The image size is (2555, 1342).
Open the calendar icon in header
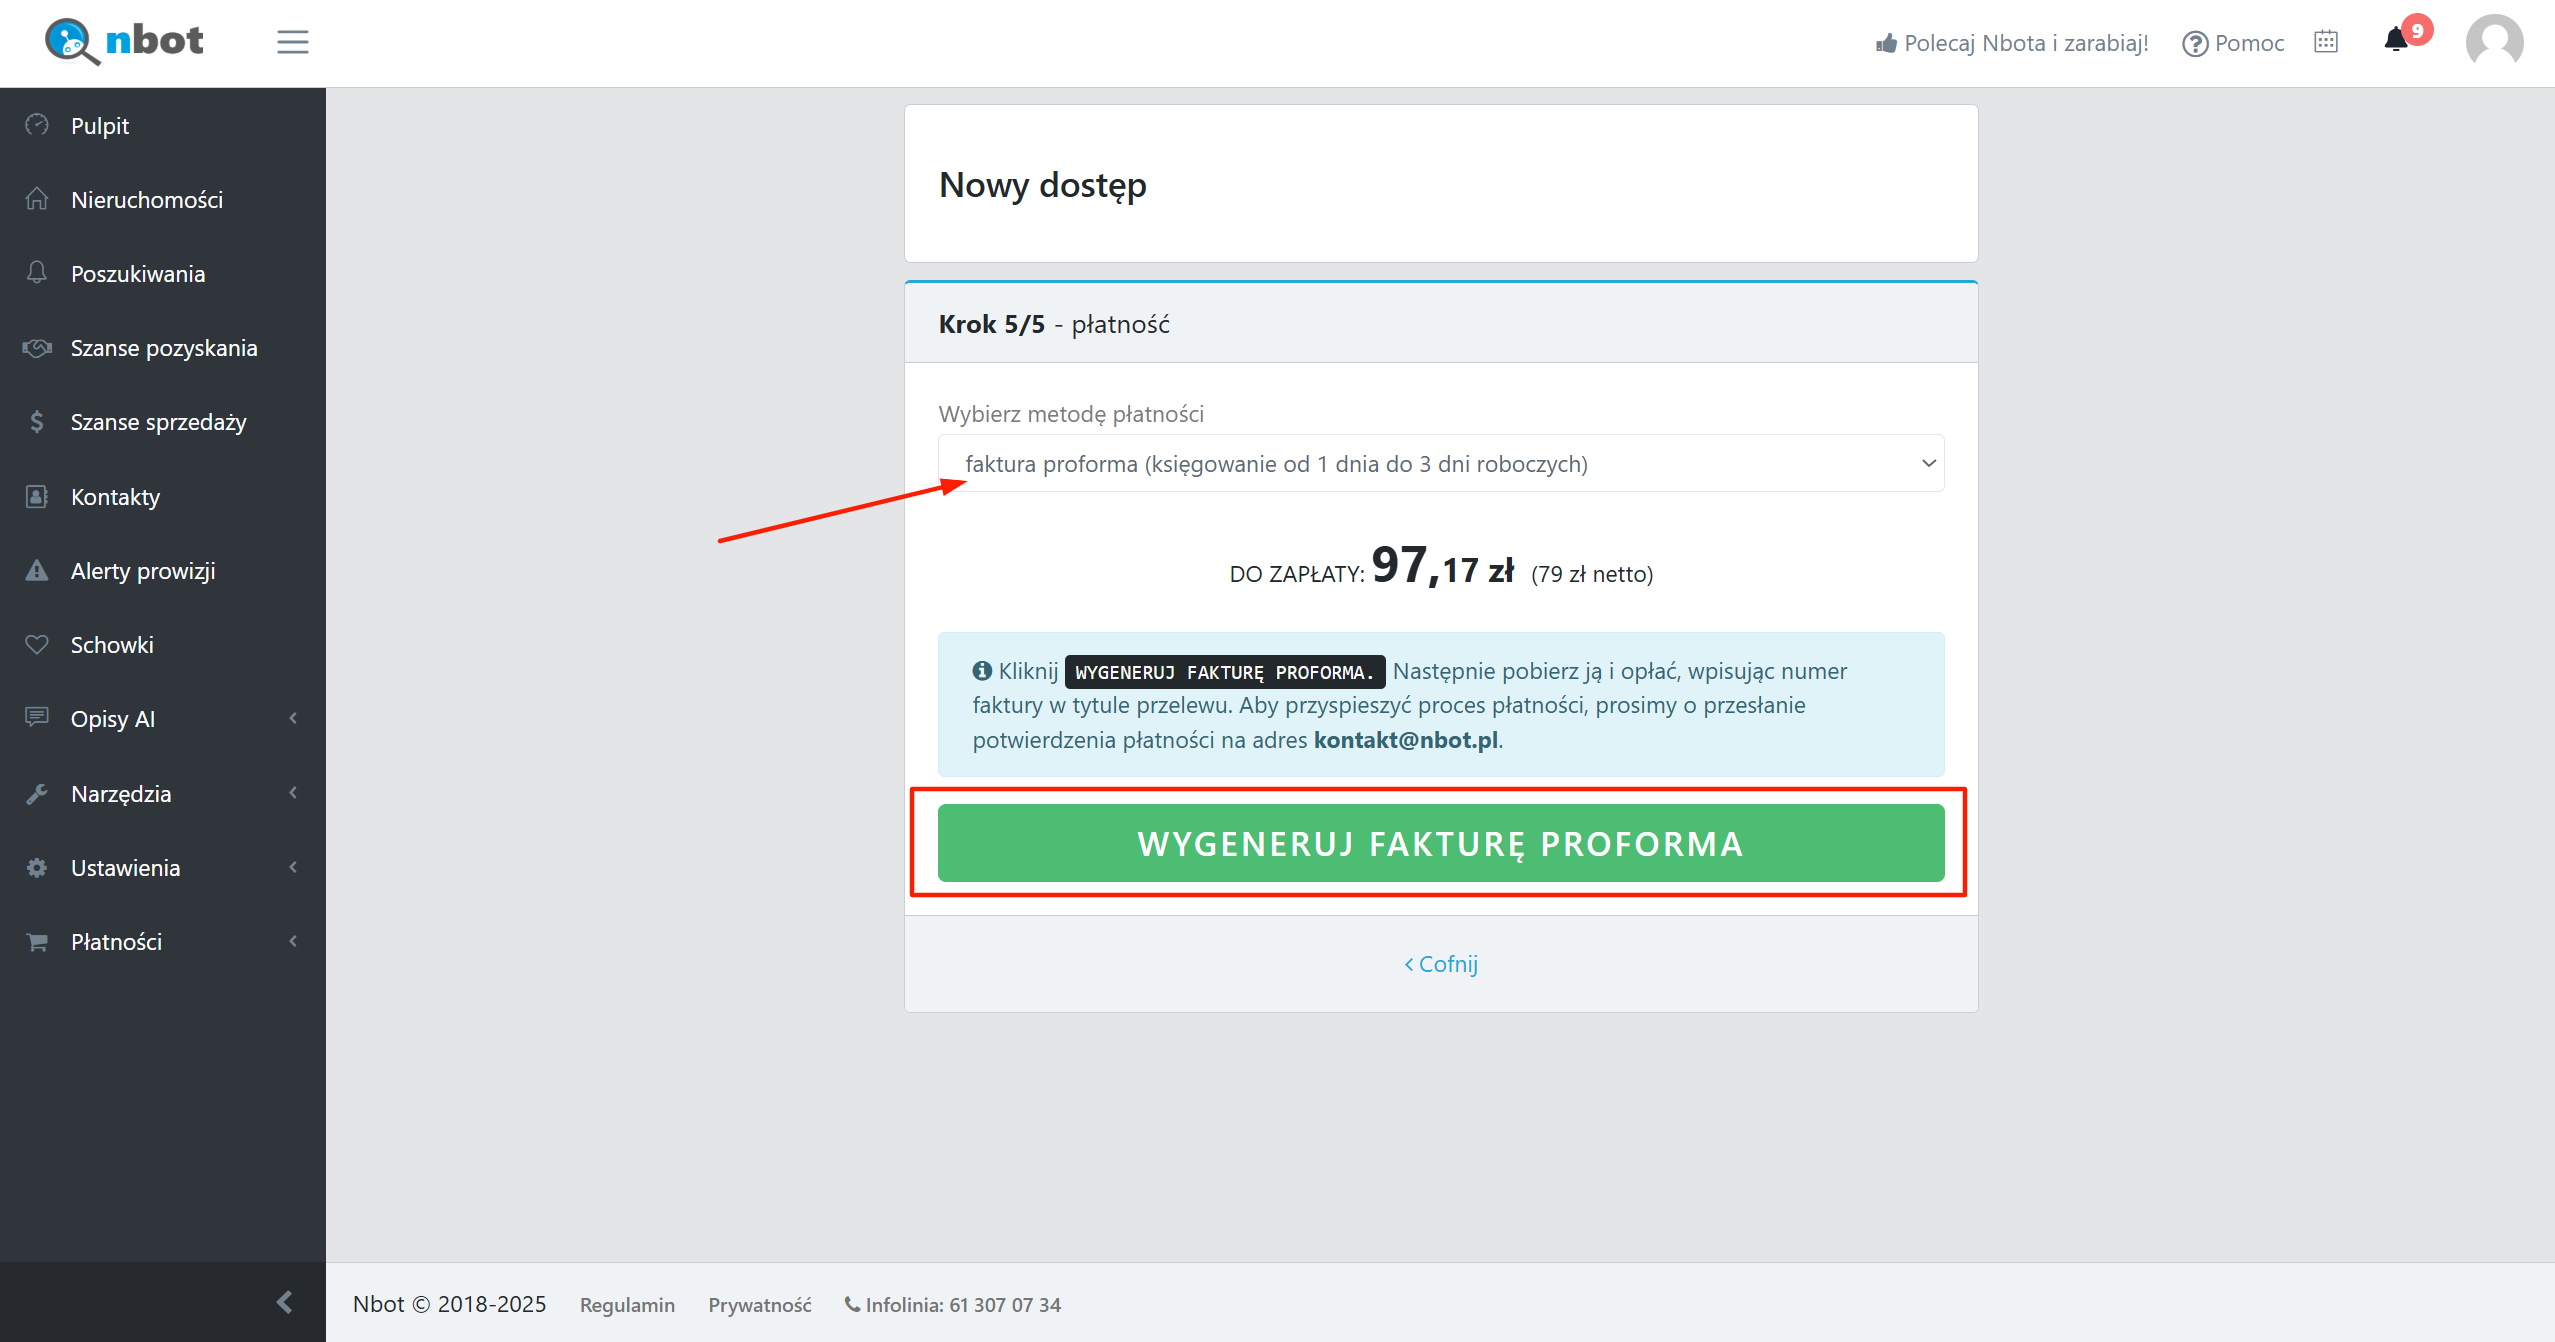pyautogui.click(x=2326, y=42)
